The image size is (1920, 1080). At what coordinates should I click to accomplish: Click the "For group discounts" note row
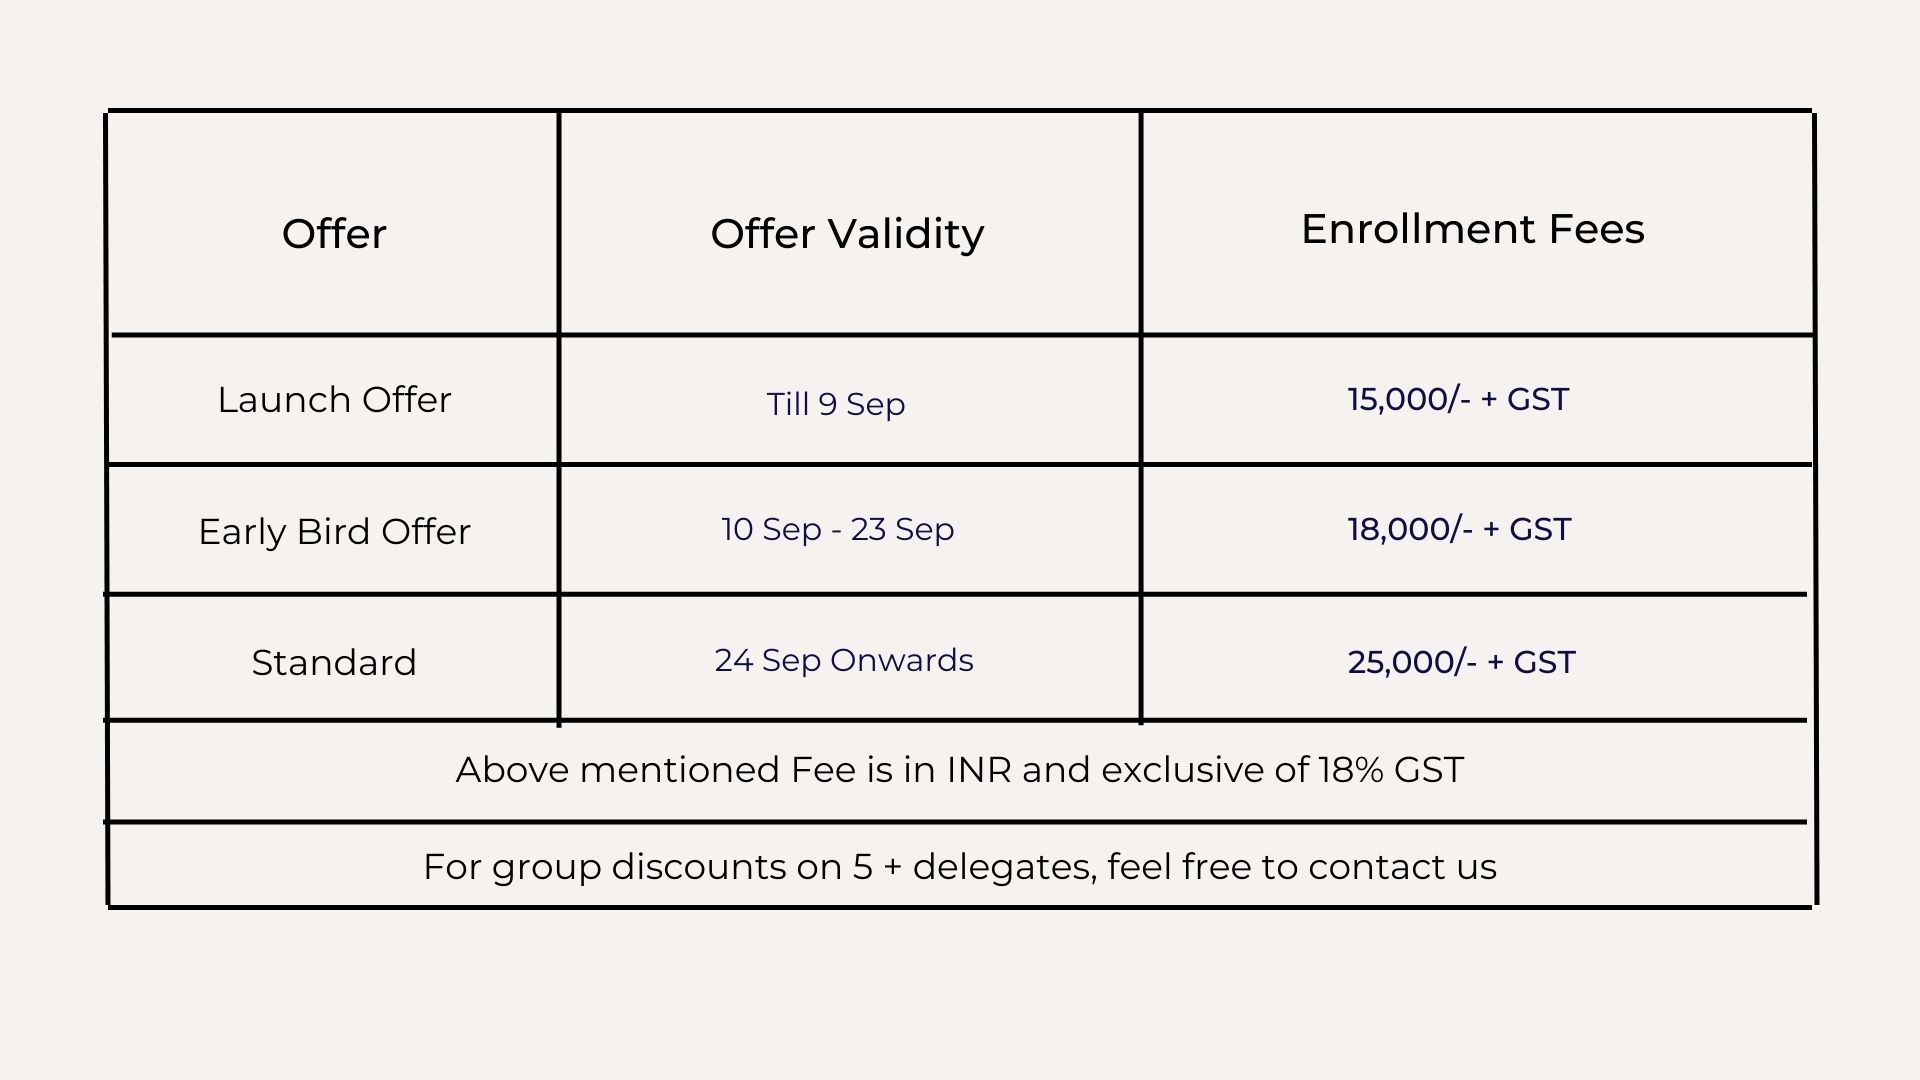(959, 867)
